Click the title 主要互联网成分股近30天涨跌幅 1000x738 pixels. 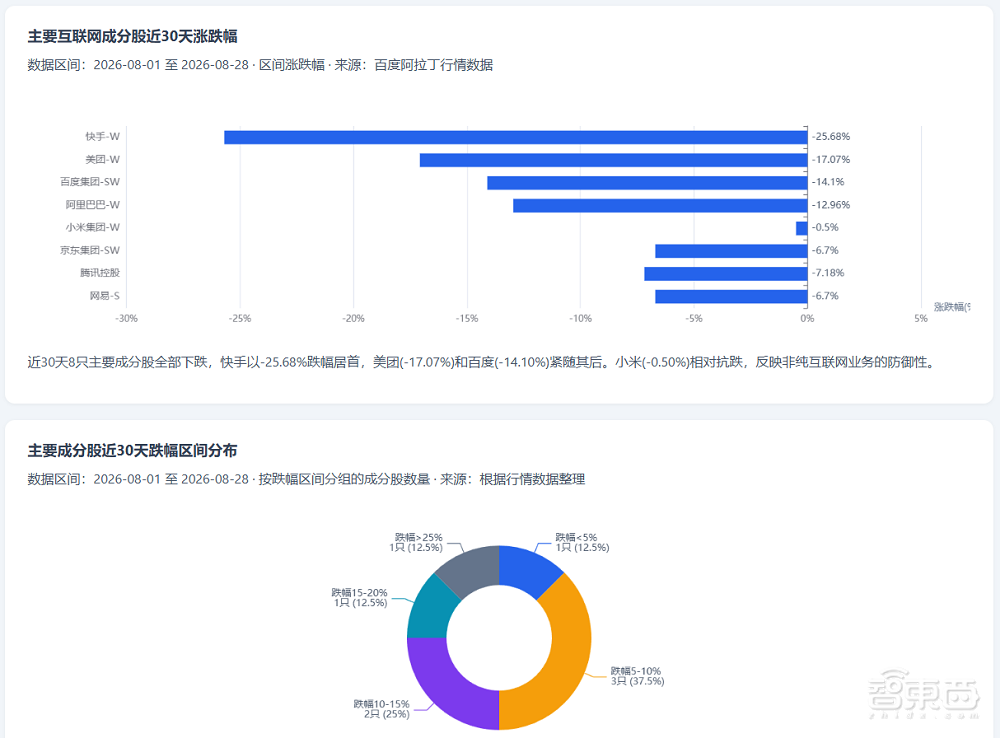coord(132,36)
